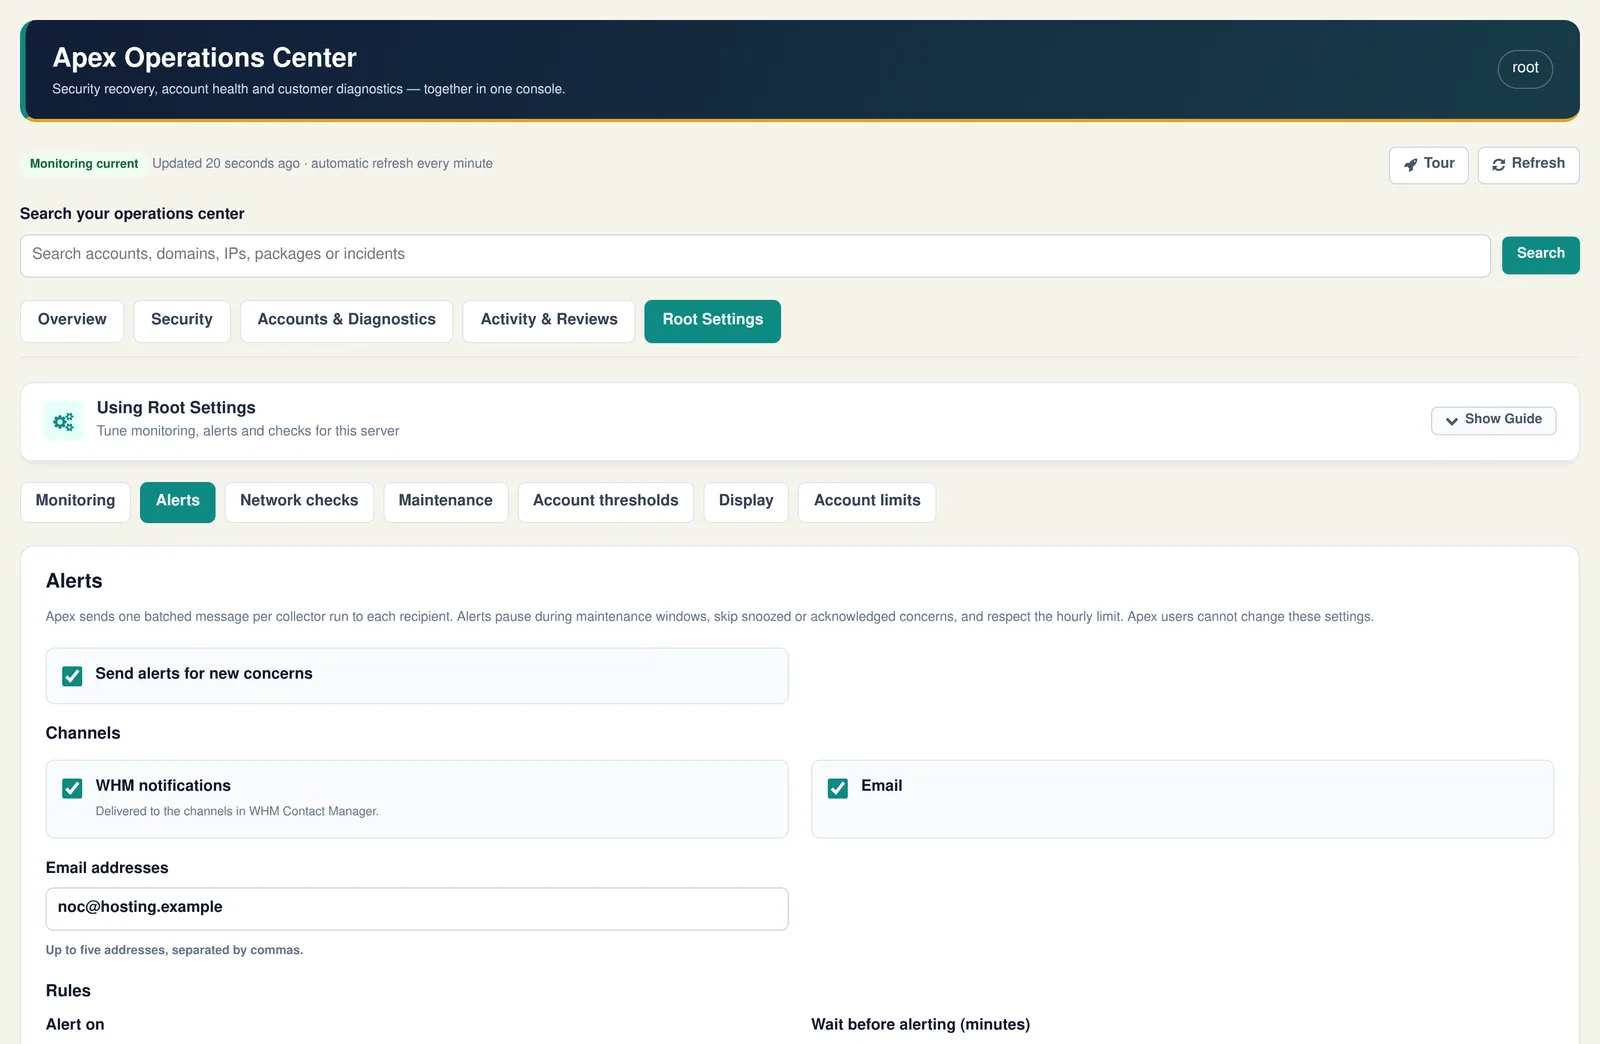1600x1044 pixels.
Task: Expand the Show Guide chevron
Action: (x=1451, y=421)
